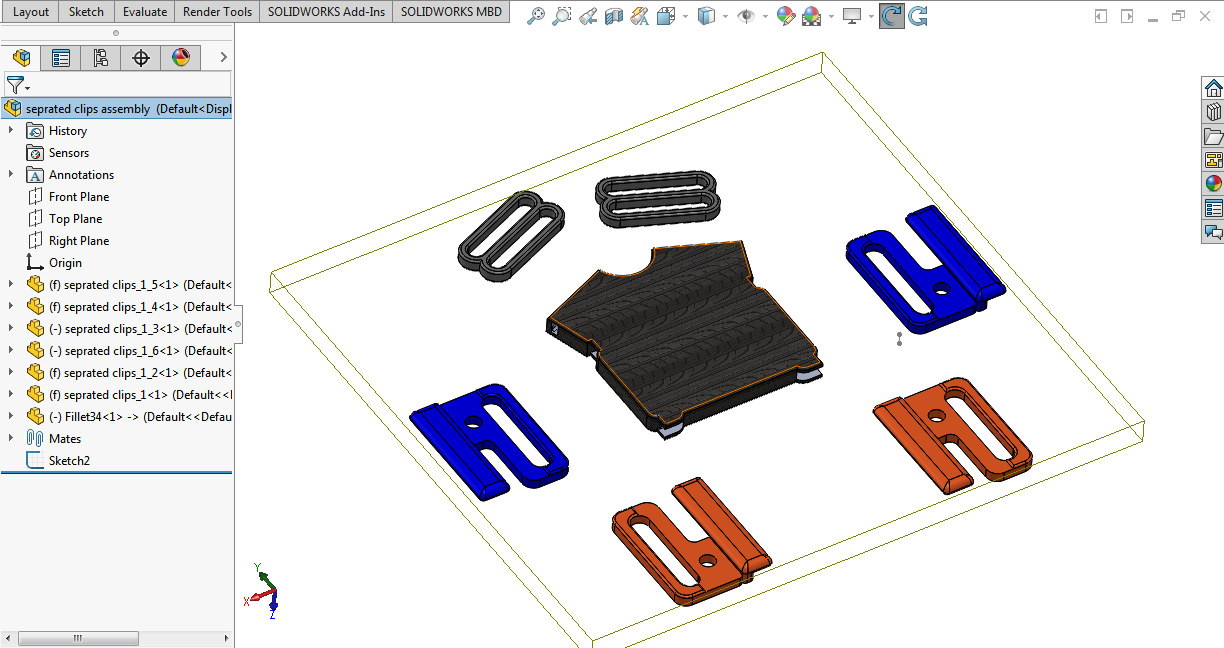This screenshot has height=648, width=1224.
Task: Switch to the ConfigurationManager tab
Action: (x=101, y=58)
